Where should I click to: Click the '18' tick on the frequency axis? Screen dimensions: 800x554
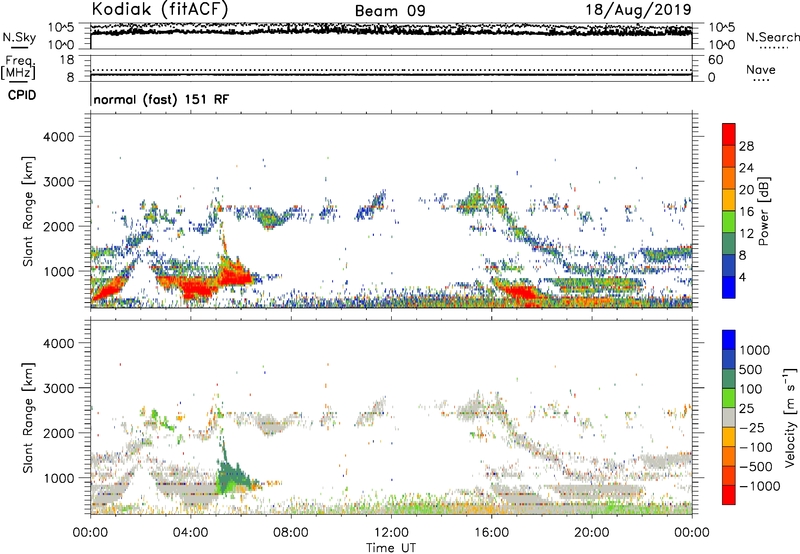[x=67, y=60]
